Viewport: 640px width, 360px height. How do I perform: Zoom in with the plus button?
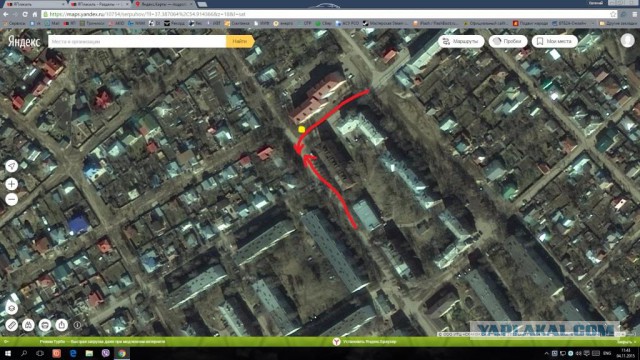click(x=11, y=184)
